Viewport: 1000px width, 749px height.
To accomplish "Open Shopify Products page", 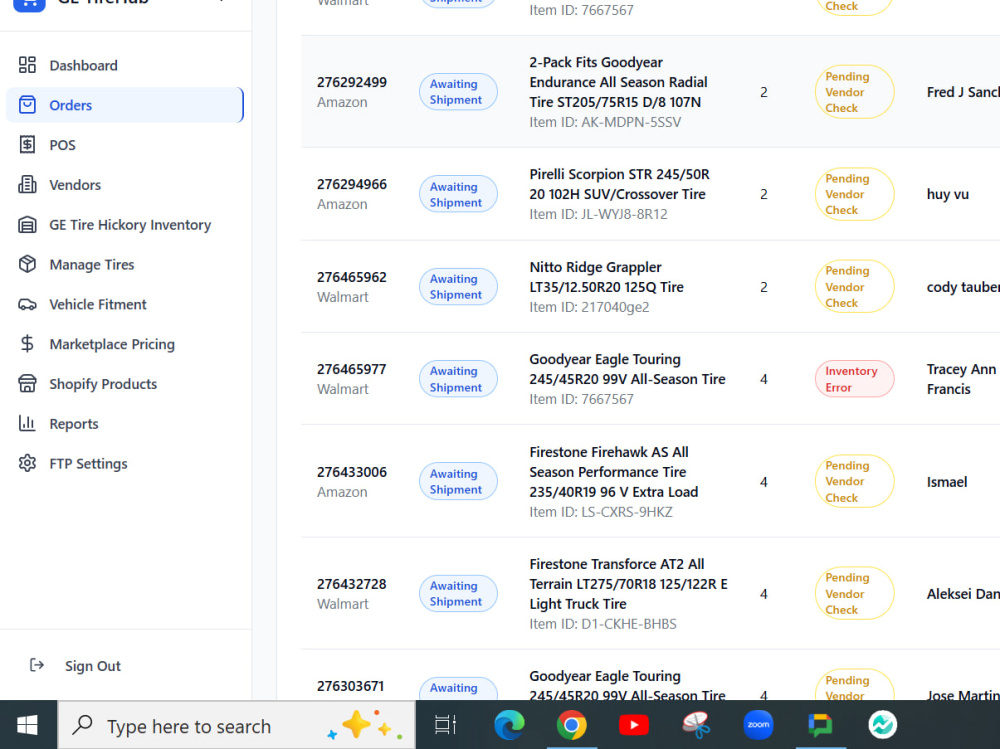I will tap(103, 384).
